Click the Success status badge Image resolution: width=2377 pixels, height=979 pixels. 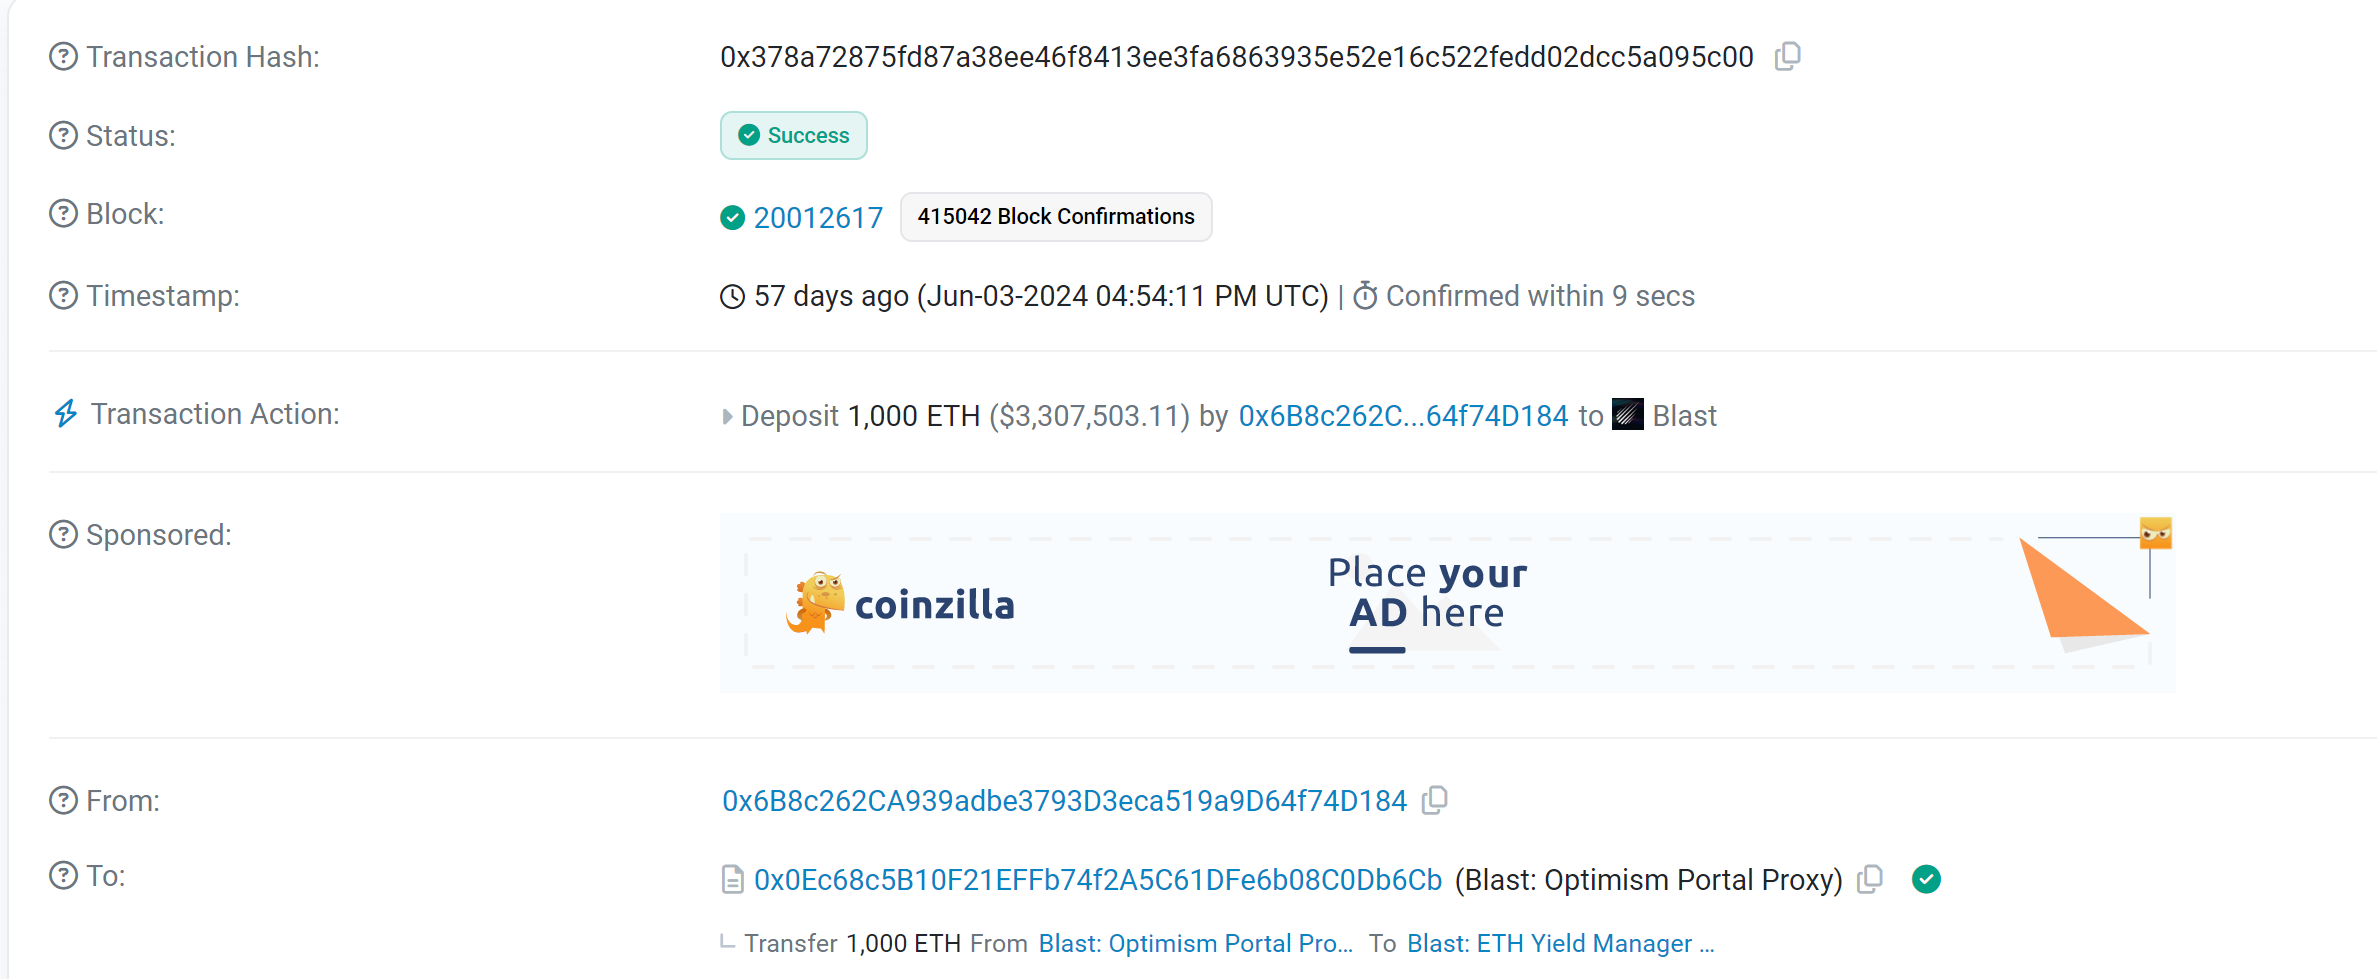coord(794,135)
